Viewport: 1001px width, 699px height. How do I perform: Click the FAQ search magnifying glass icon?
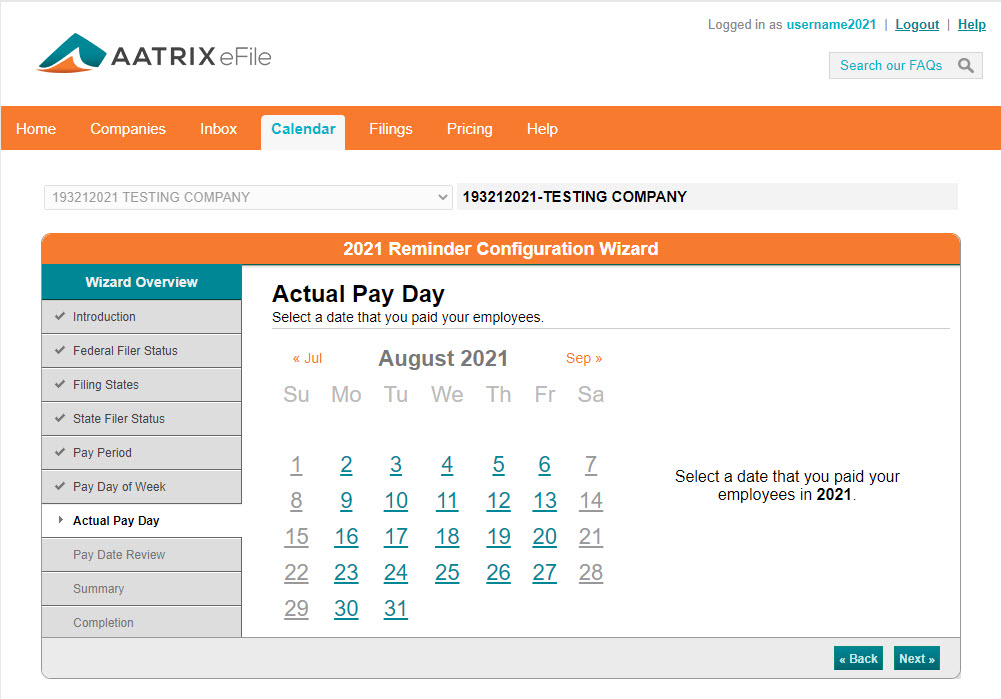tap(966, 65)
